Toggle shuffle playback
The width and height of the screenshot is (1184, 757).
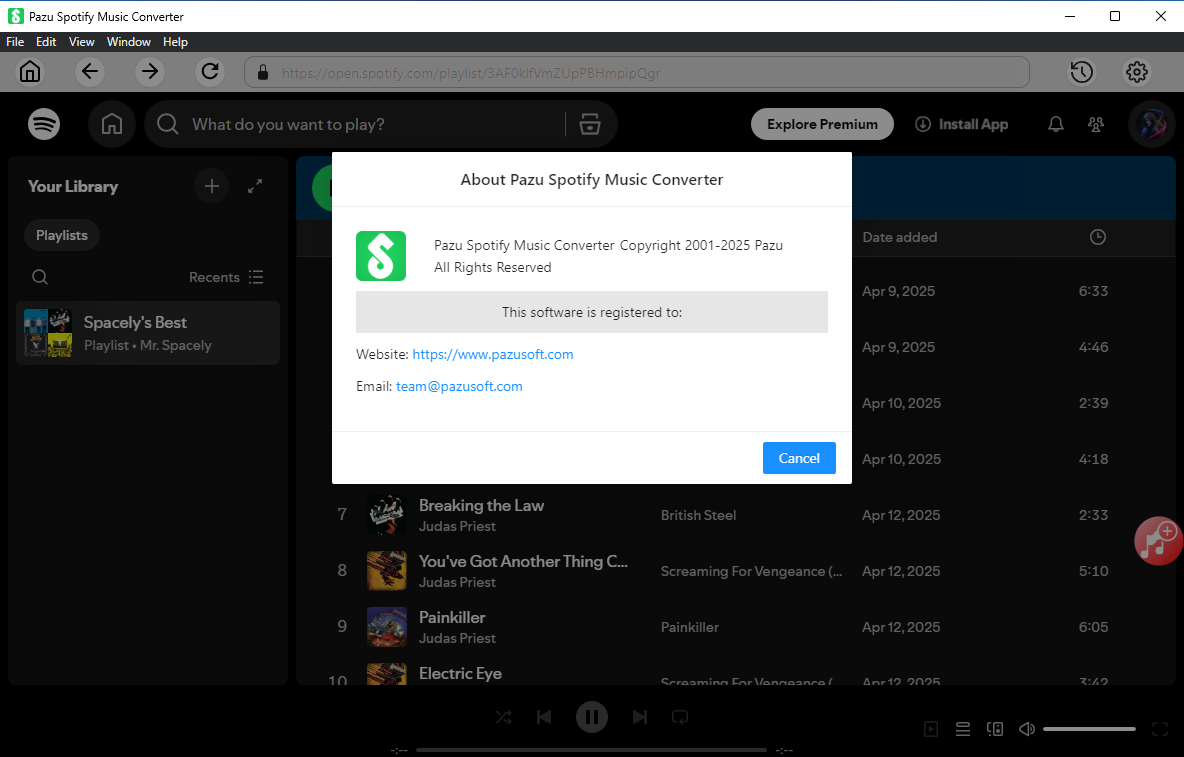click(x=504, y=717)
